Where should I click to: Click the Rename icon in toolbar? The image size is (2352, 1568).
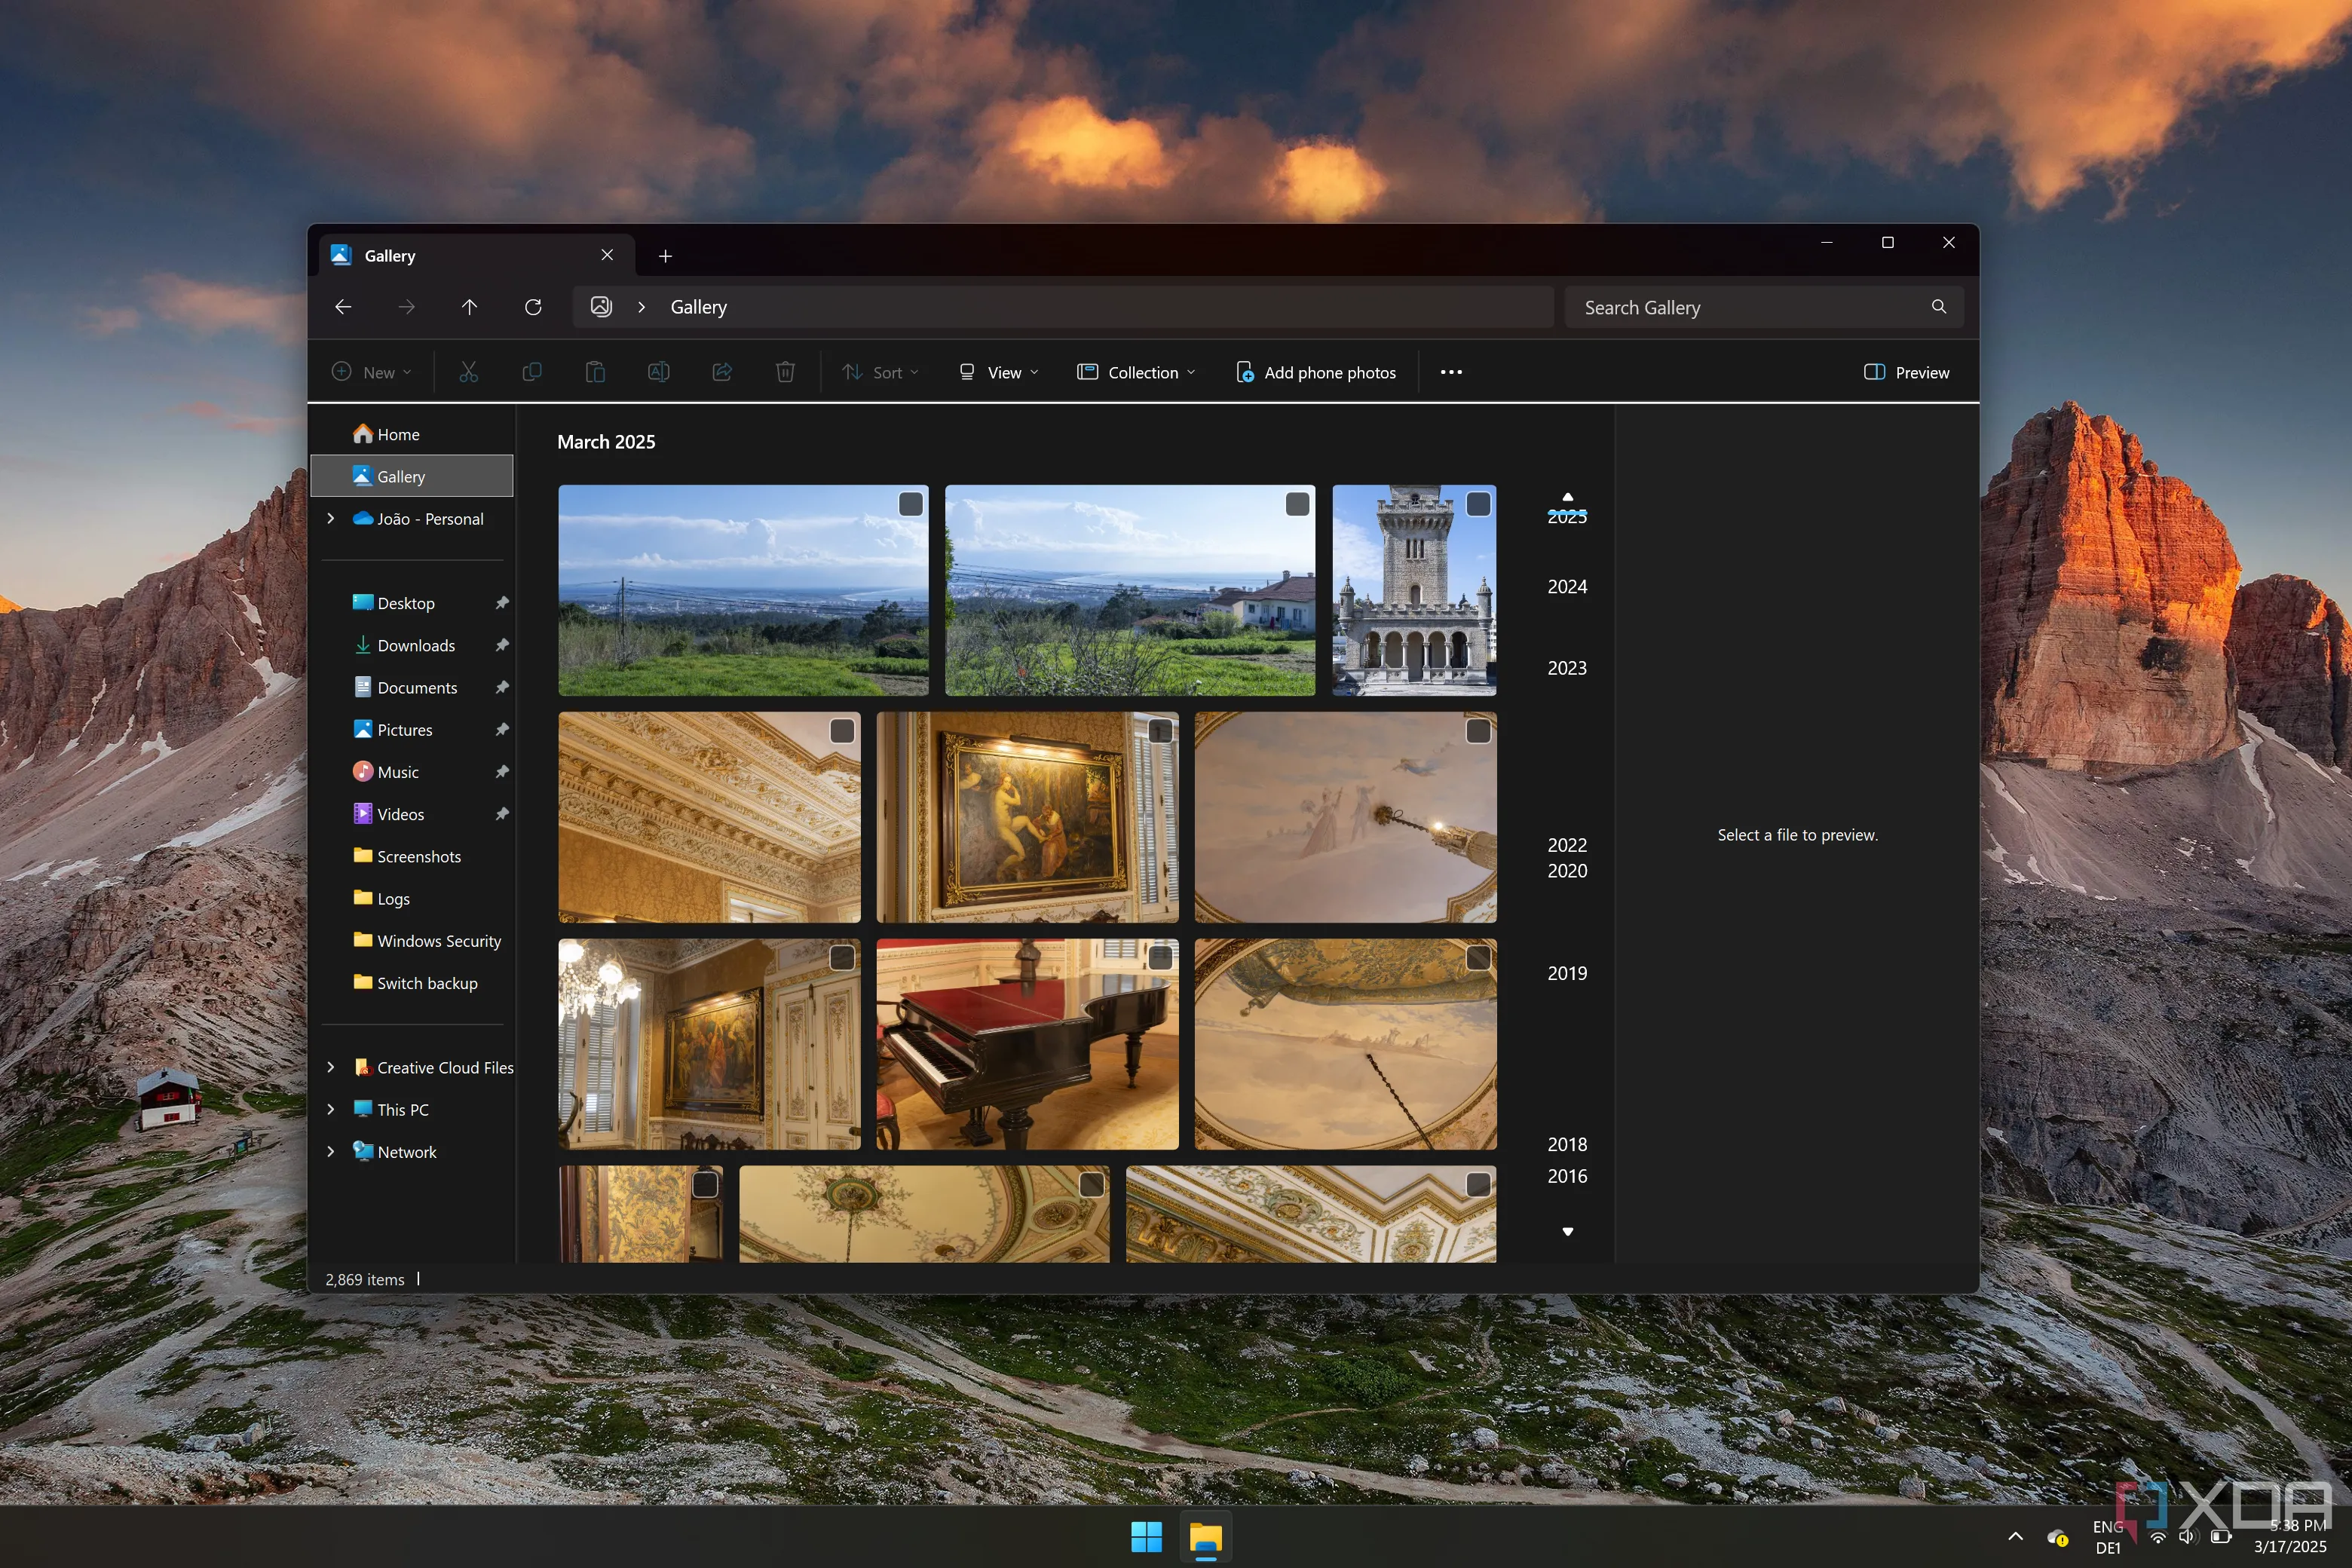pos(658,372)
